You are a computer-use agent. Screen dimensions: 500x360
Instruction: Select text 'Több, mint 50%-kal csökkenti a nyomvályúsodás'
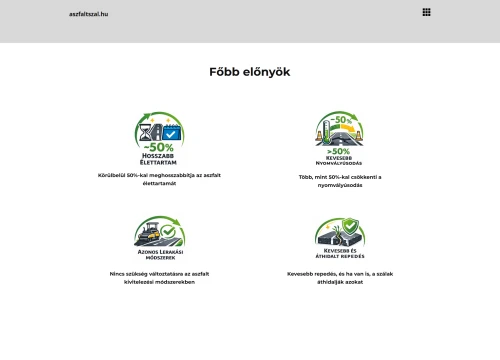tap(340, 181)
